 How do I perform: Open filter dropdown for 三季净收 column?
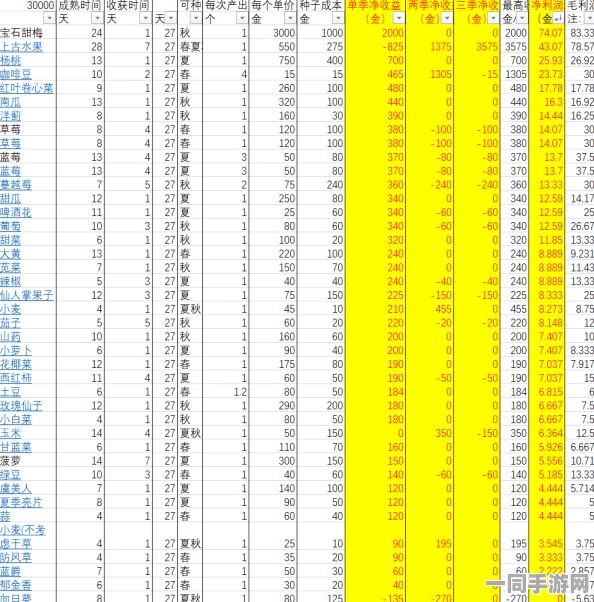(493, 18)
